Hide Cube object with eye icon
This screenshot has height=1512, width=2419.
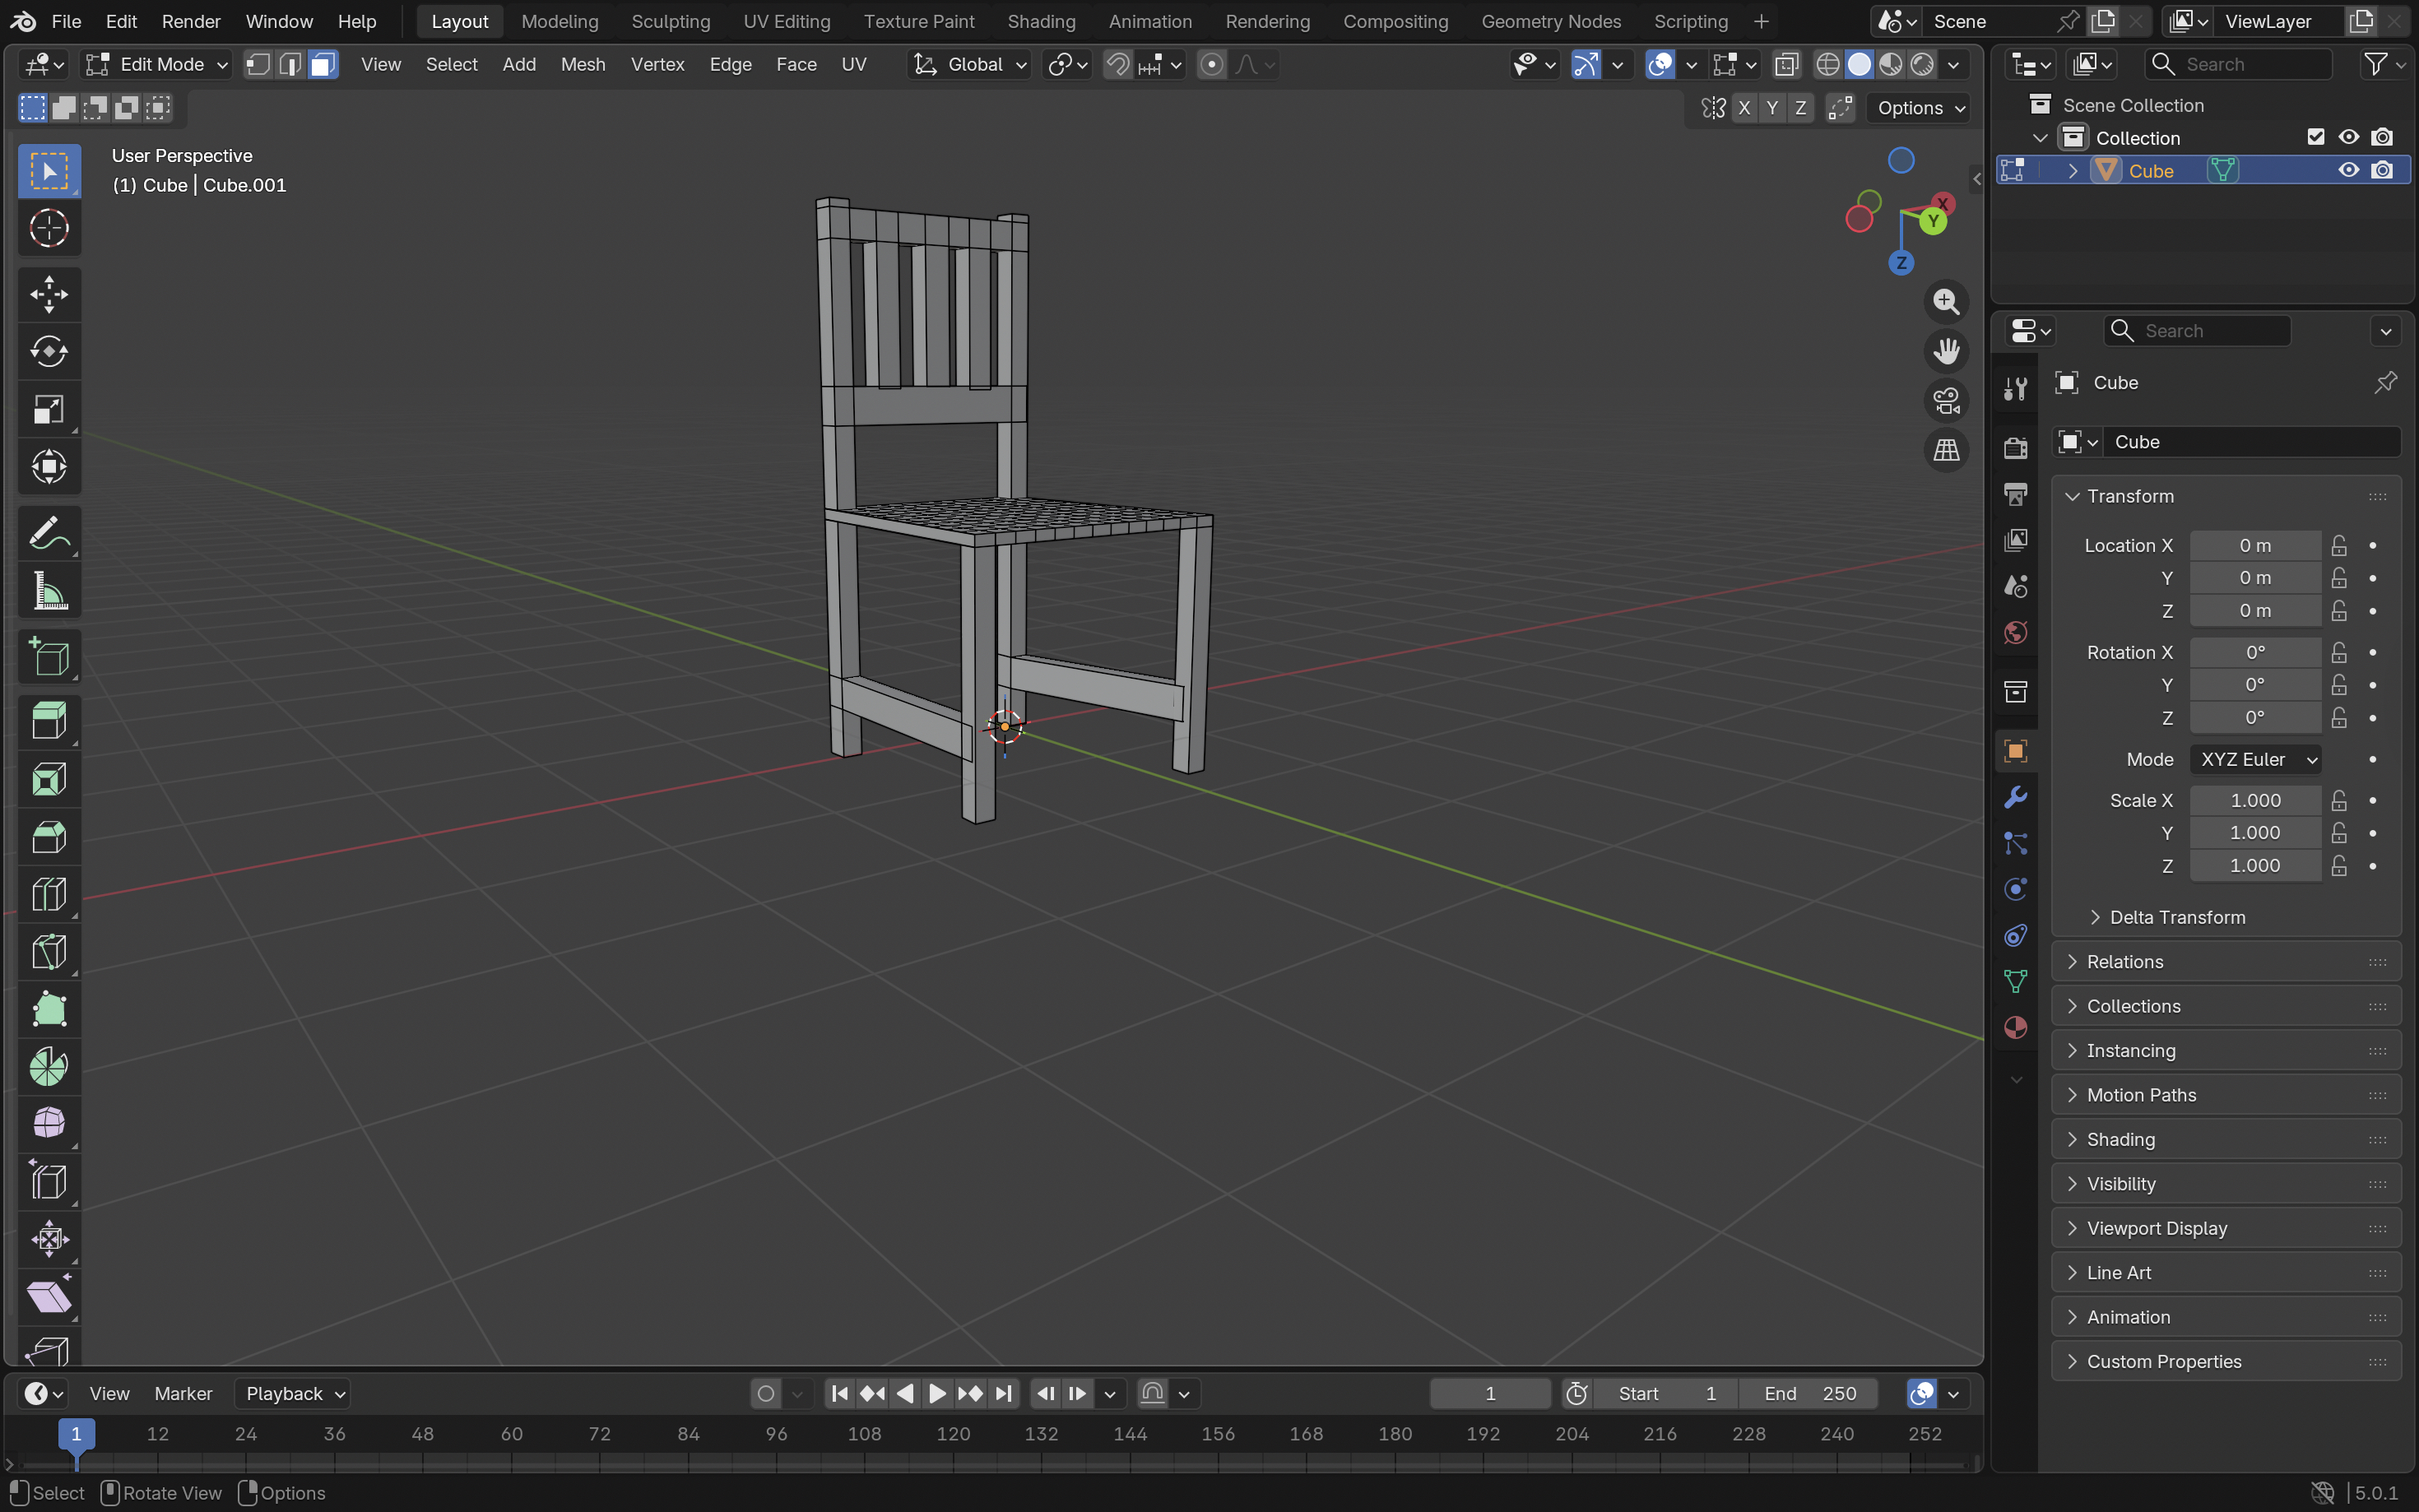tap(2348, 171)
